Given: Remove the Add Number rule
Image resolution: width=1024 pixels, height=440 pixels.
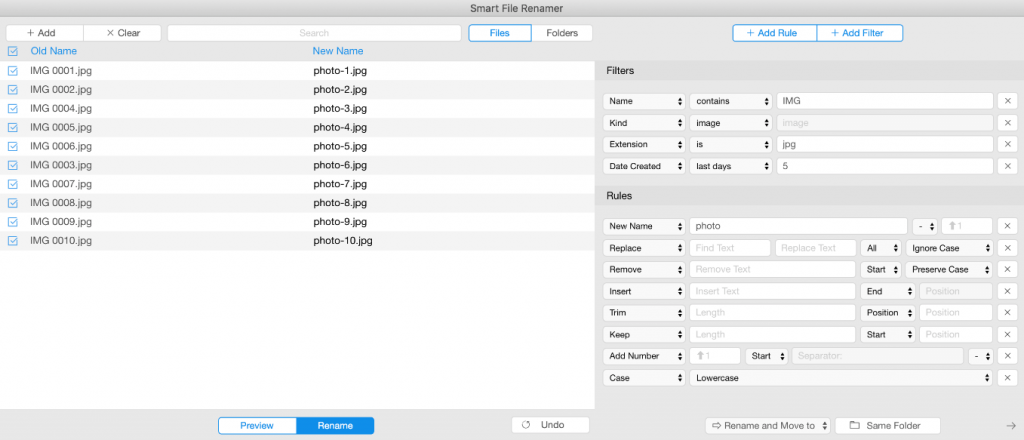Looking at the screenshot, I should pos(1007,356).
